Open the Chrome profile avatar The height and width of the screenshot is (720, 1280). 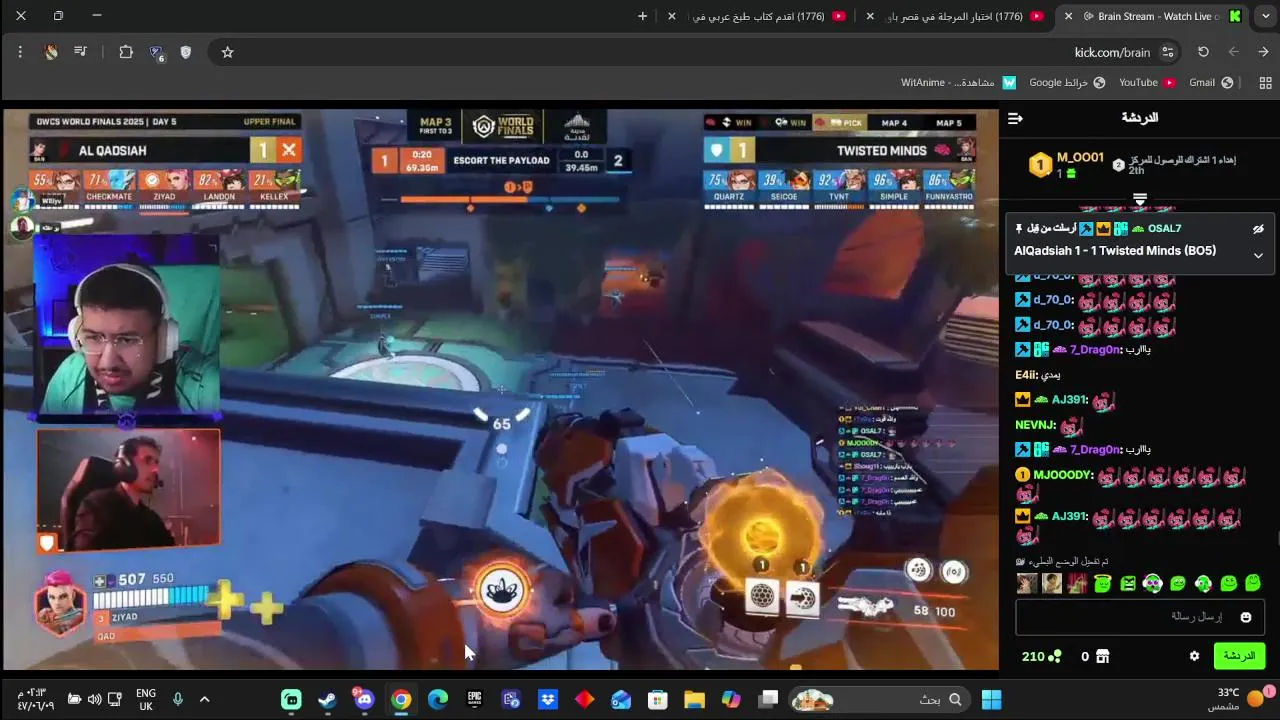pos(51,52)
